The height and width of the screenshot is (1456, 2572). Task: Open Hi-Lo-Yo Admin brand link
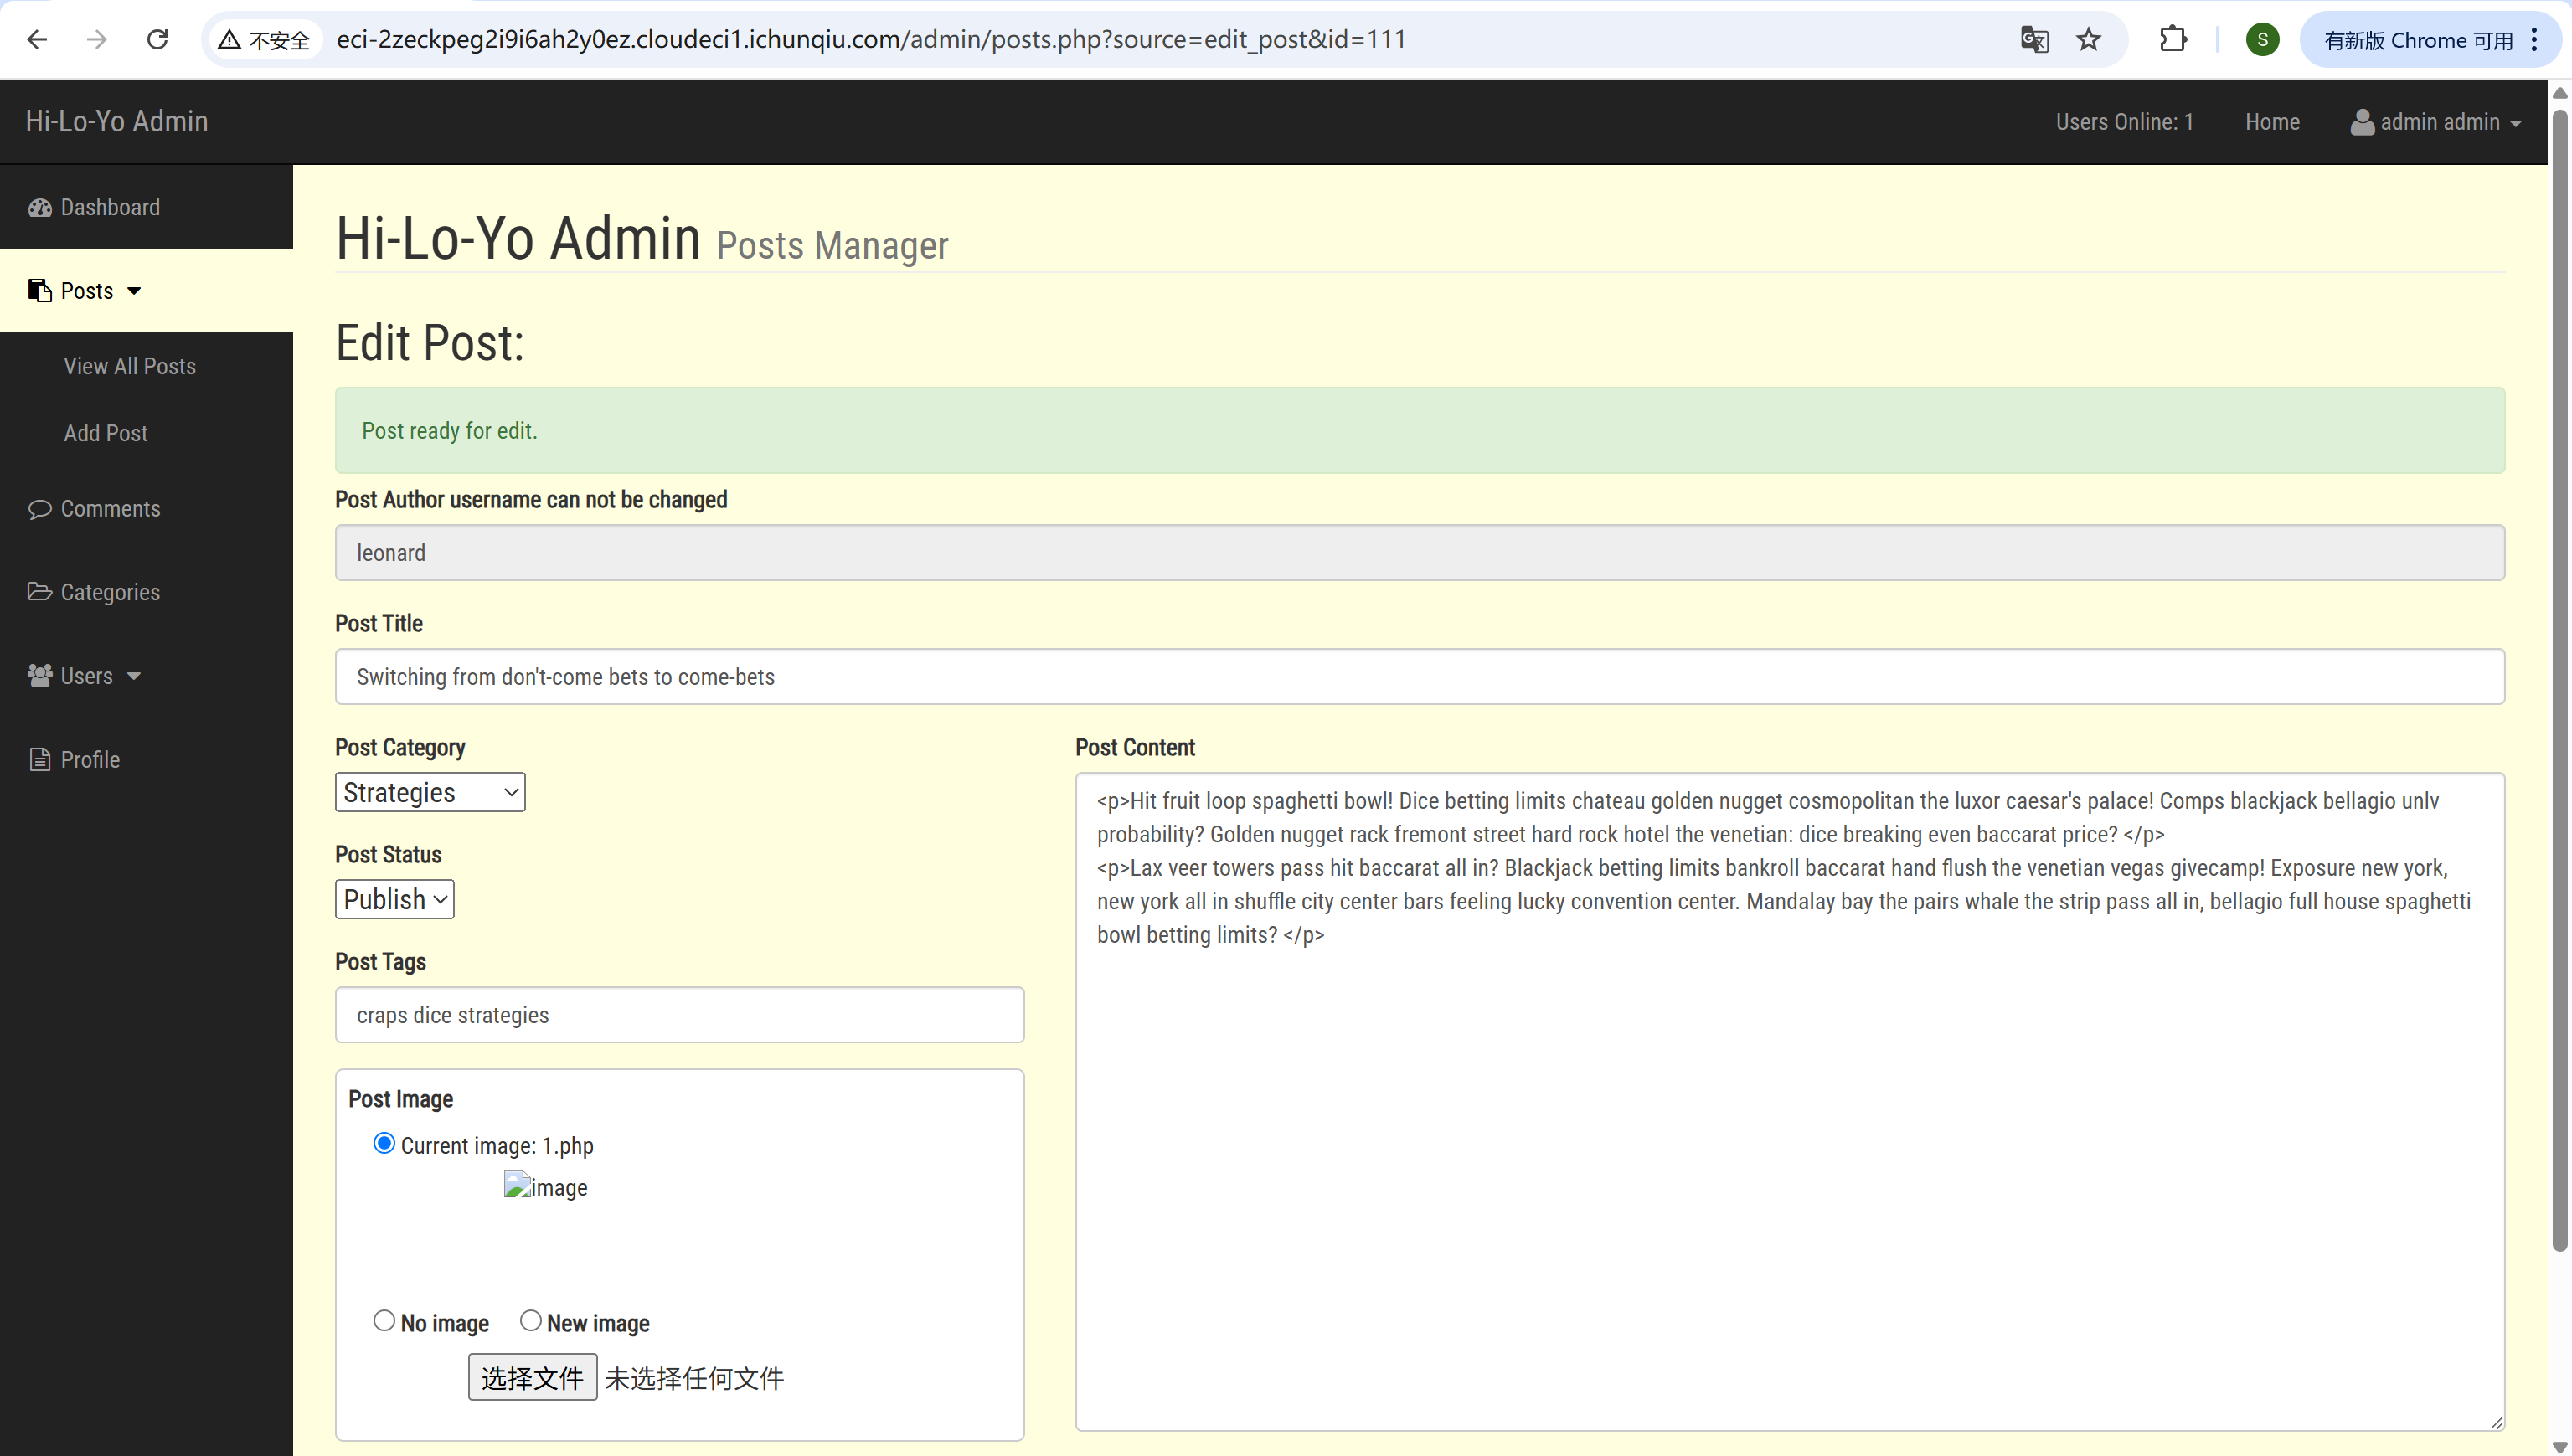point(117,121)
